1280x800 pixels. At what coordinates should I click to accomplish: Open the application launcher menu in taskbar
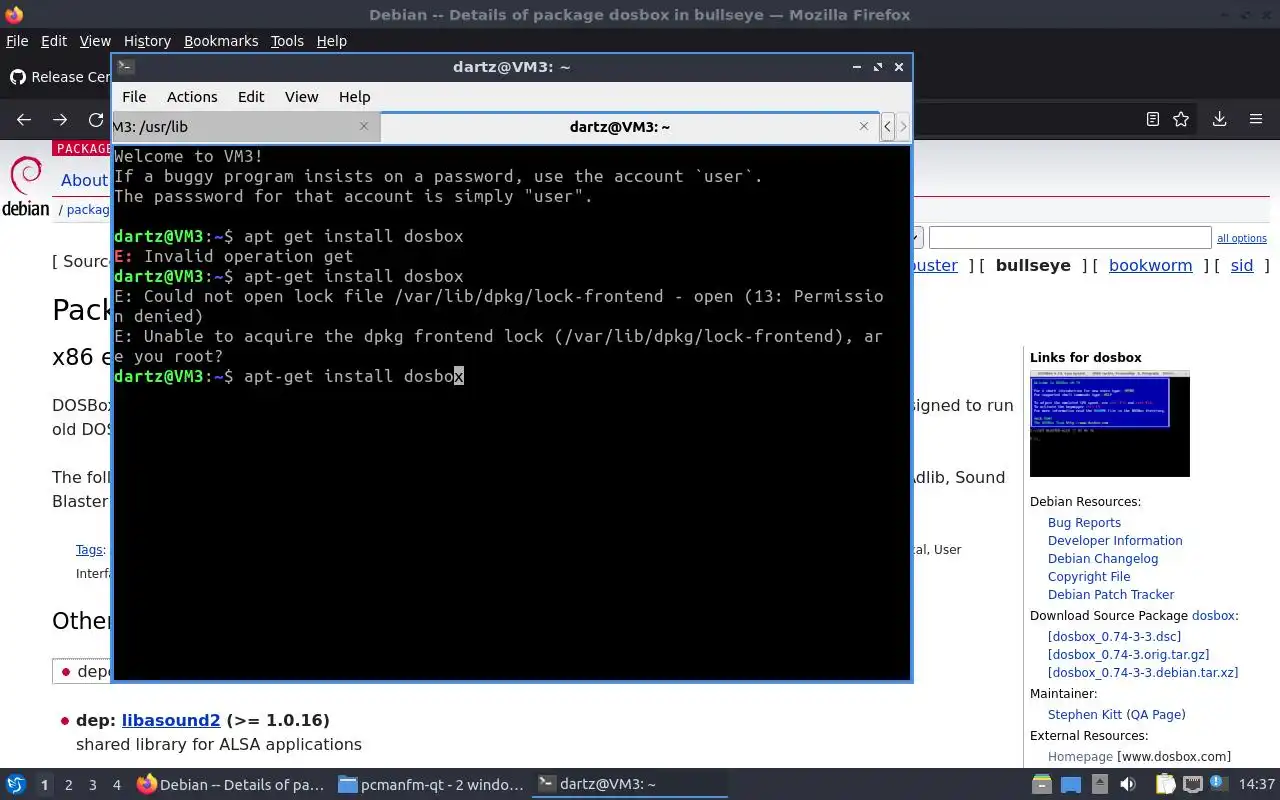click(16, 785)
